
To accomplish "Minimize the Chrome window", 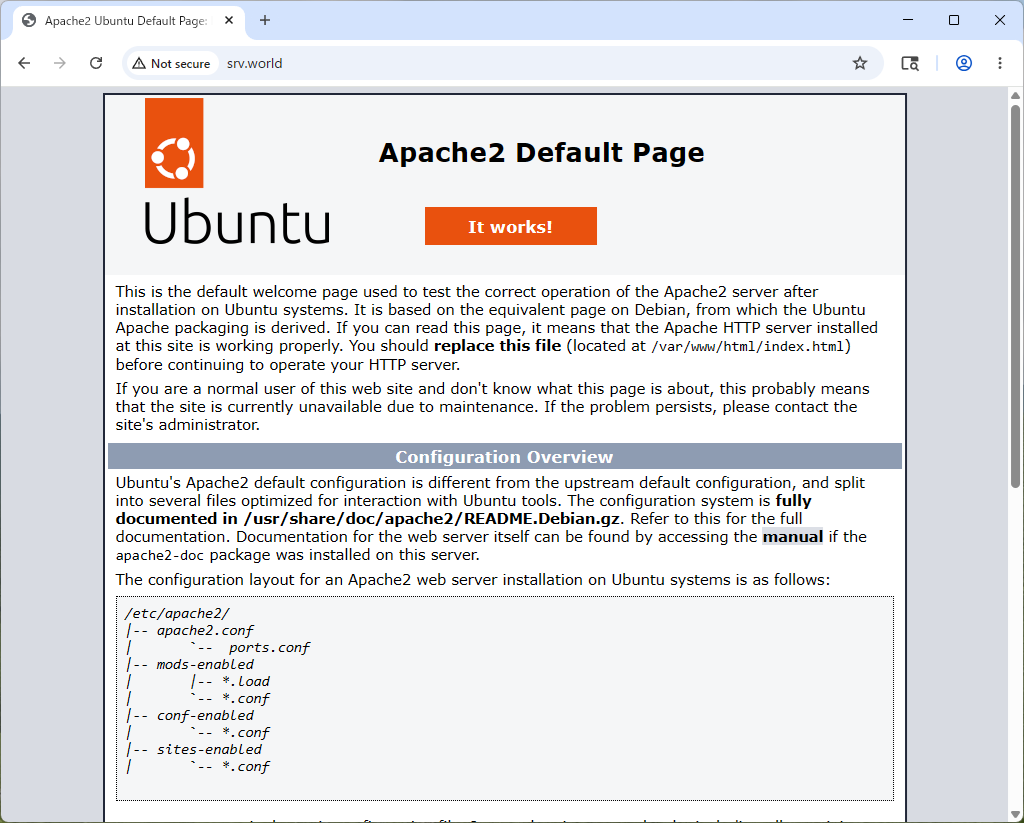I will coord(908,20).
